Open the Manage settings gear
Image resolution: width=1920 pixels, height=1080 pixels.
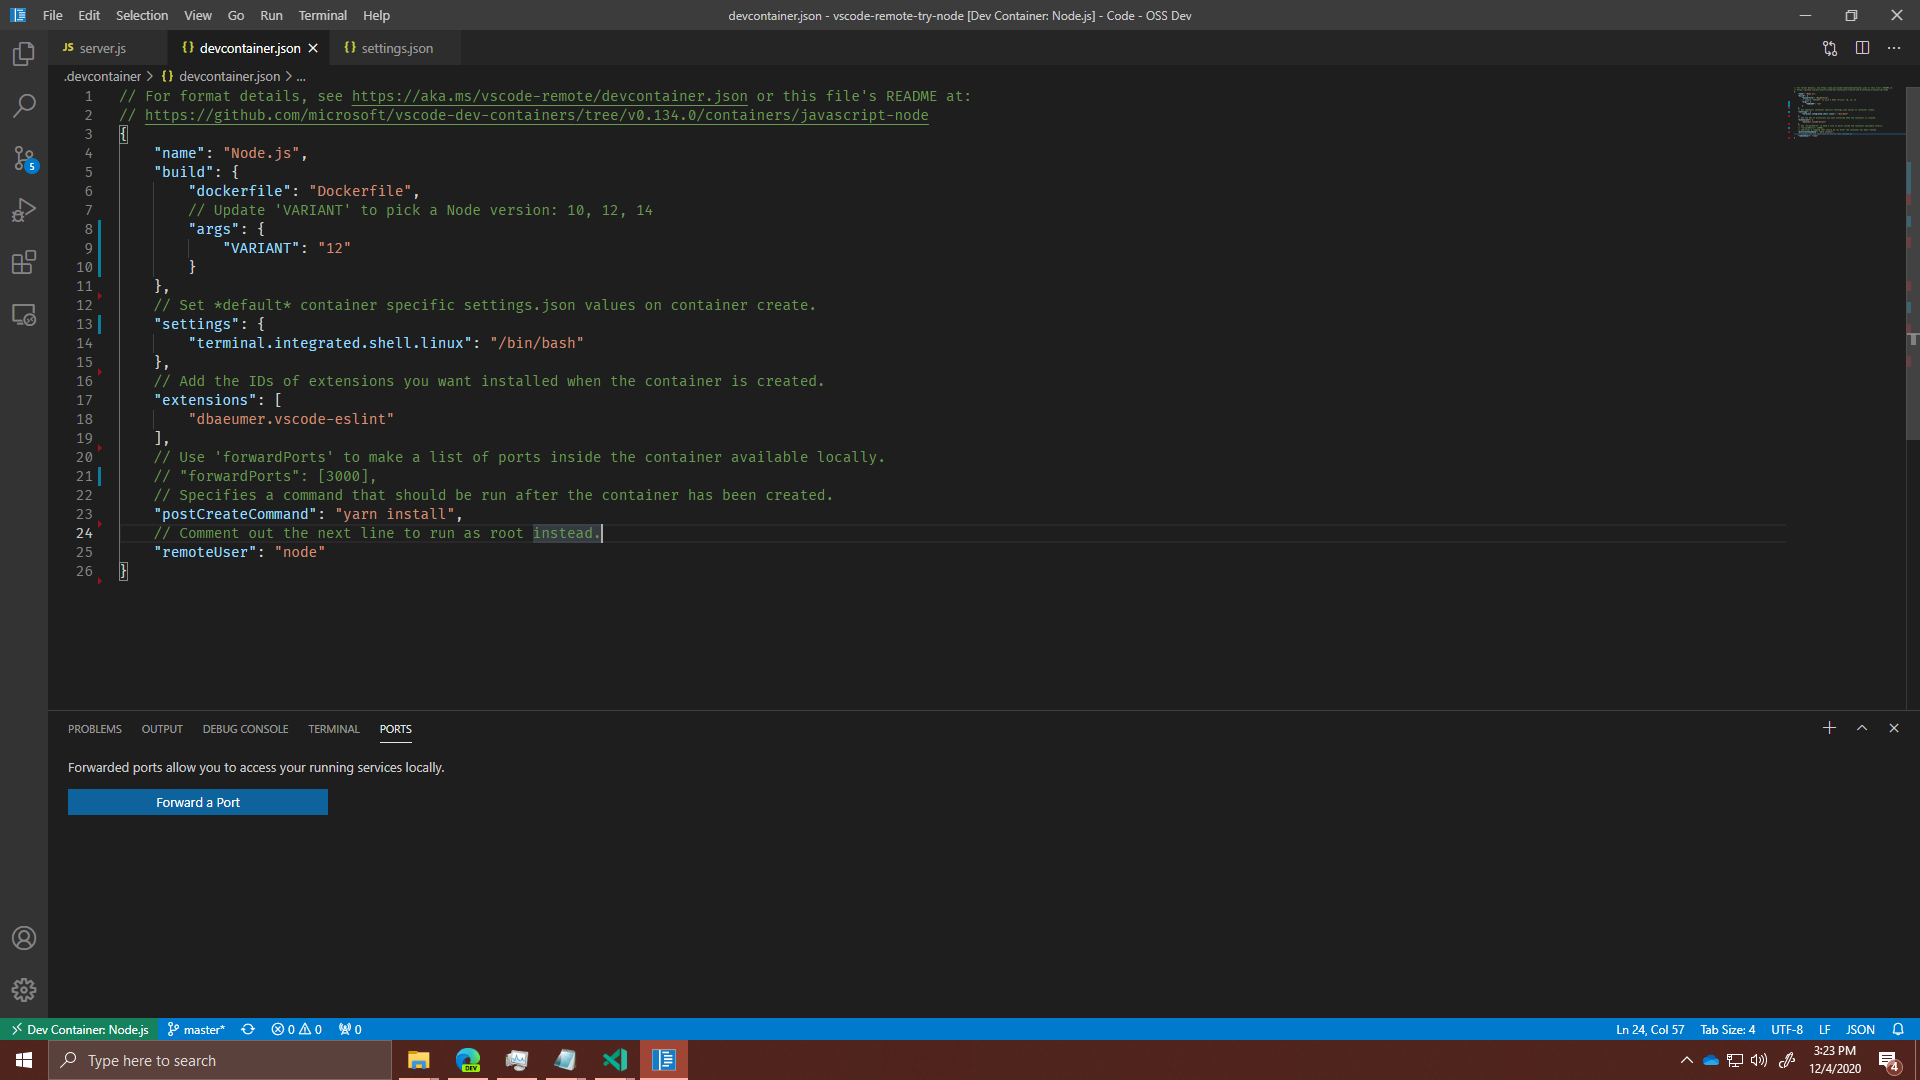tap(24, 990)
